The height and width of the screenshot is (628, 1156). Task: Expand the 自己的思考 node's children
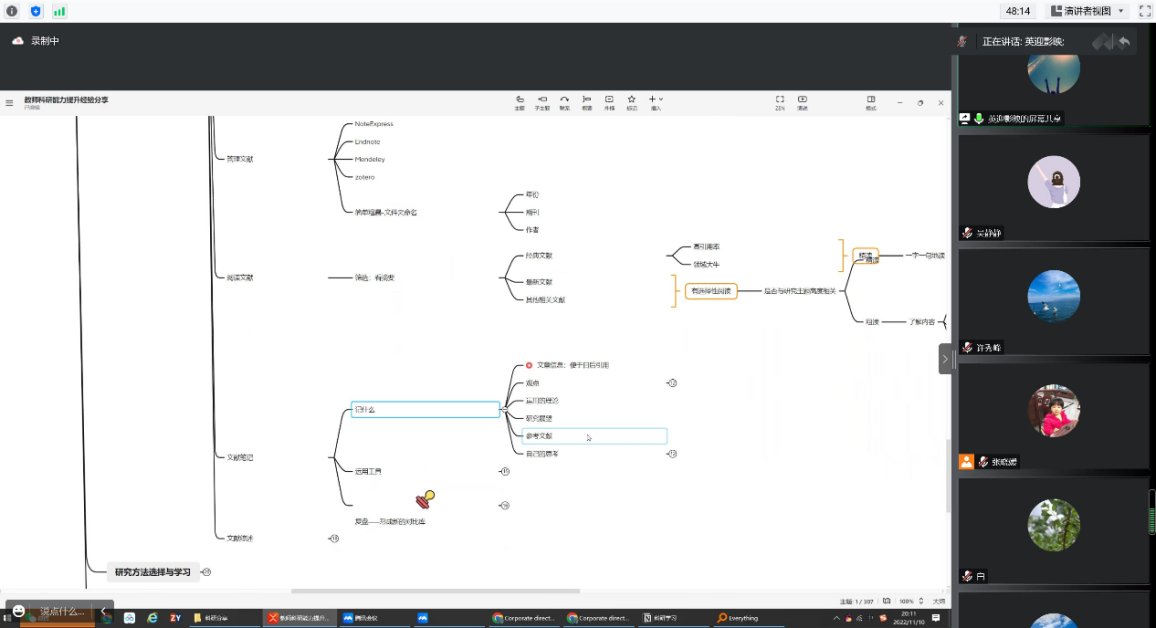(x=672, y=454)
